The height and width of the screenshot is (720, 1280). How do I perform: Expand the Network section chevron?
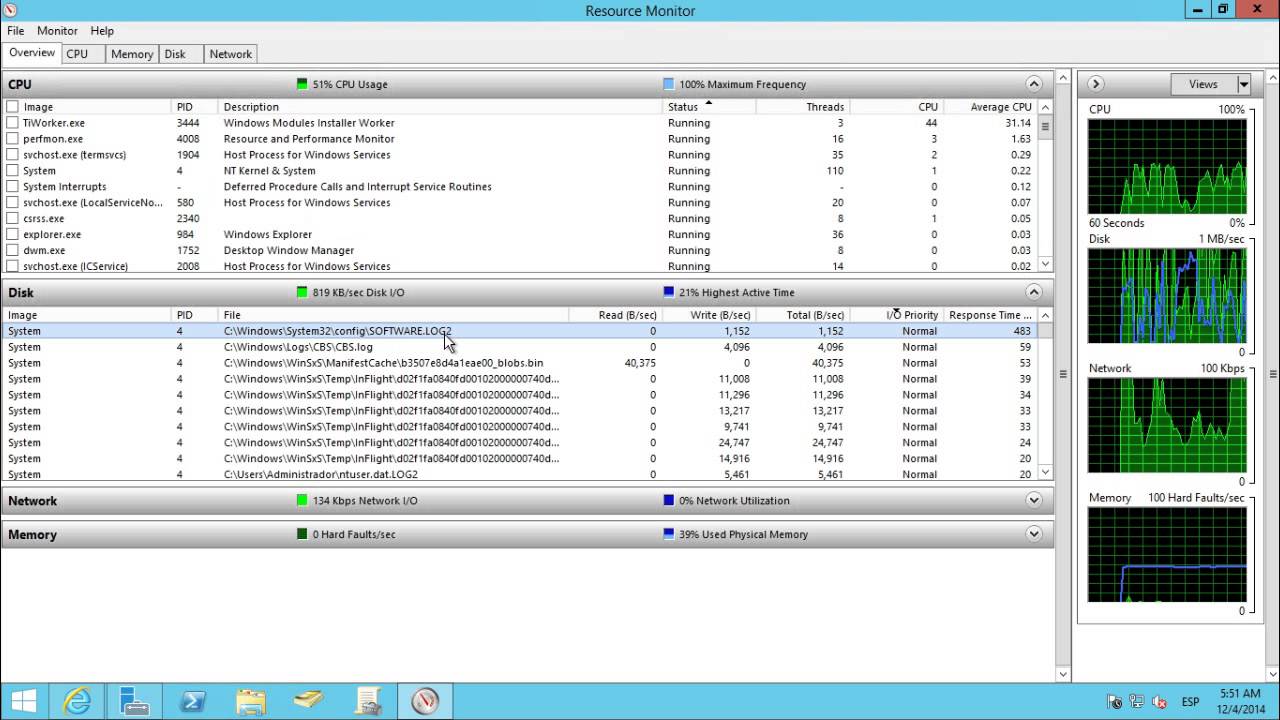[x=1034, y=500]
